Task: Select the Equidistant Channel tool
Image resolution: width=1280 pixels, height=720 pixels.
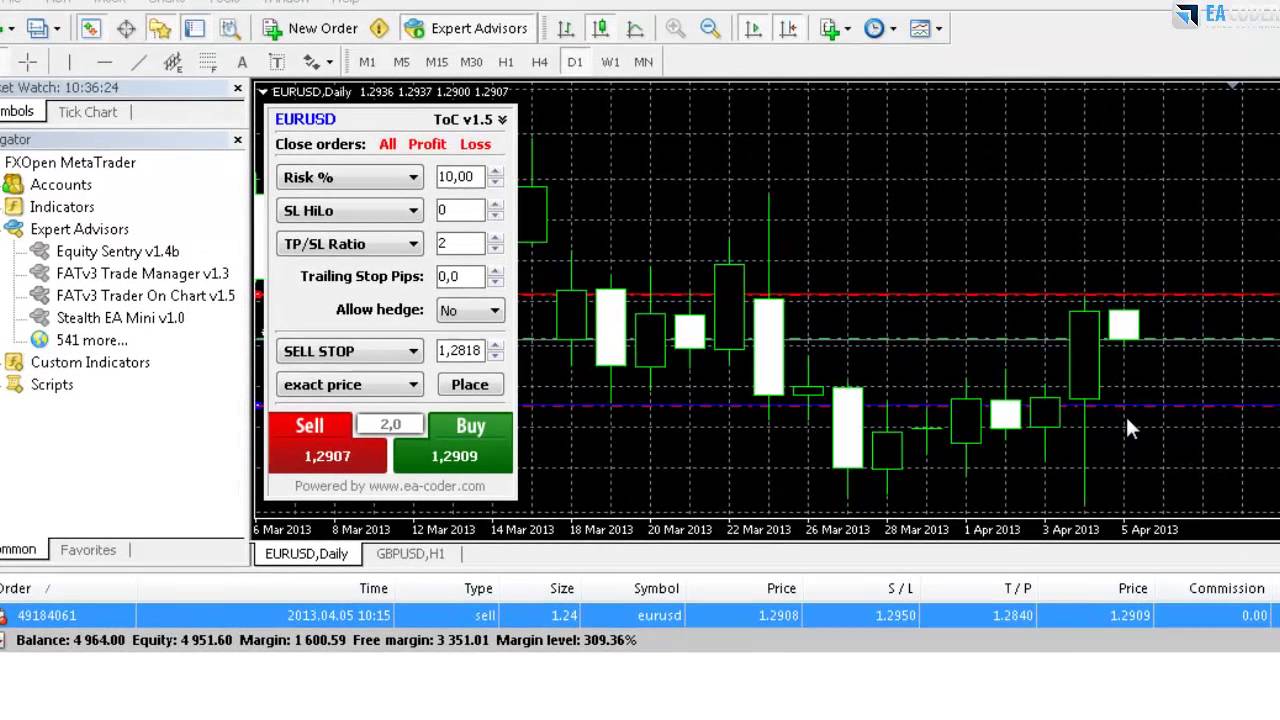Action: [x=173, y=62]
